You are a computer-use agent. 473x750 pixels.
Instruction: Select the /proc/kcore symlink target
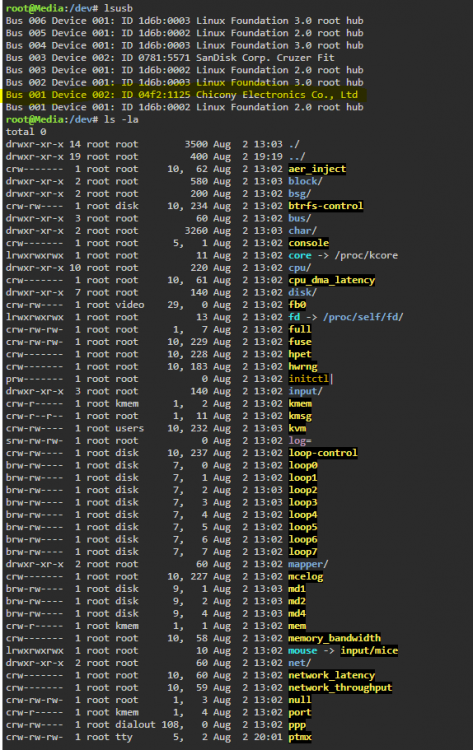366,255
